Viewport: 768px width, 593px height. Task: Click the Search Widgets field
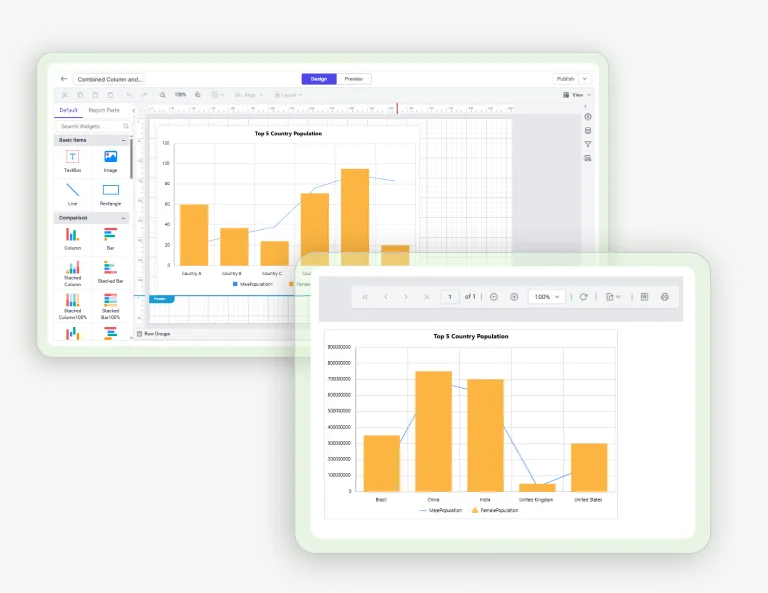(93, 126)
